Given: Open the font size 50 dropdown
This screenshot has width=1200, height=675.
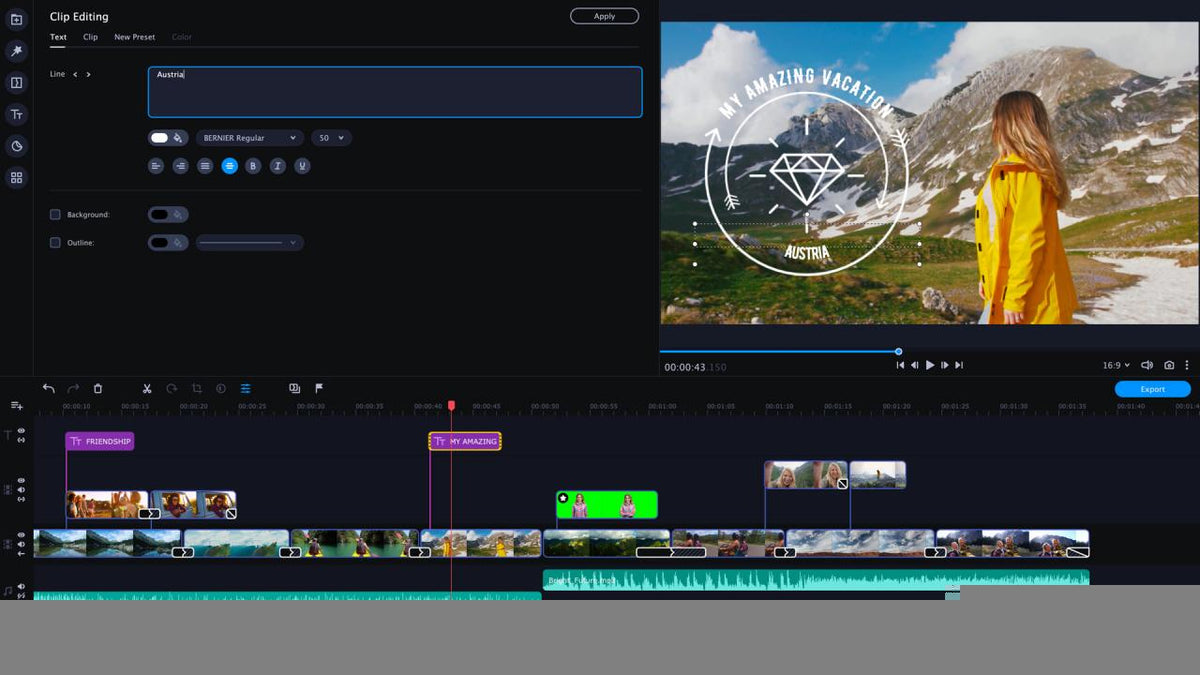Looking at the screenshot, I should coord(331,138).
